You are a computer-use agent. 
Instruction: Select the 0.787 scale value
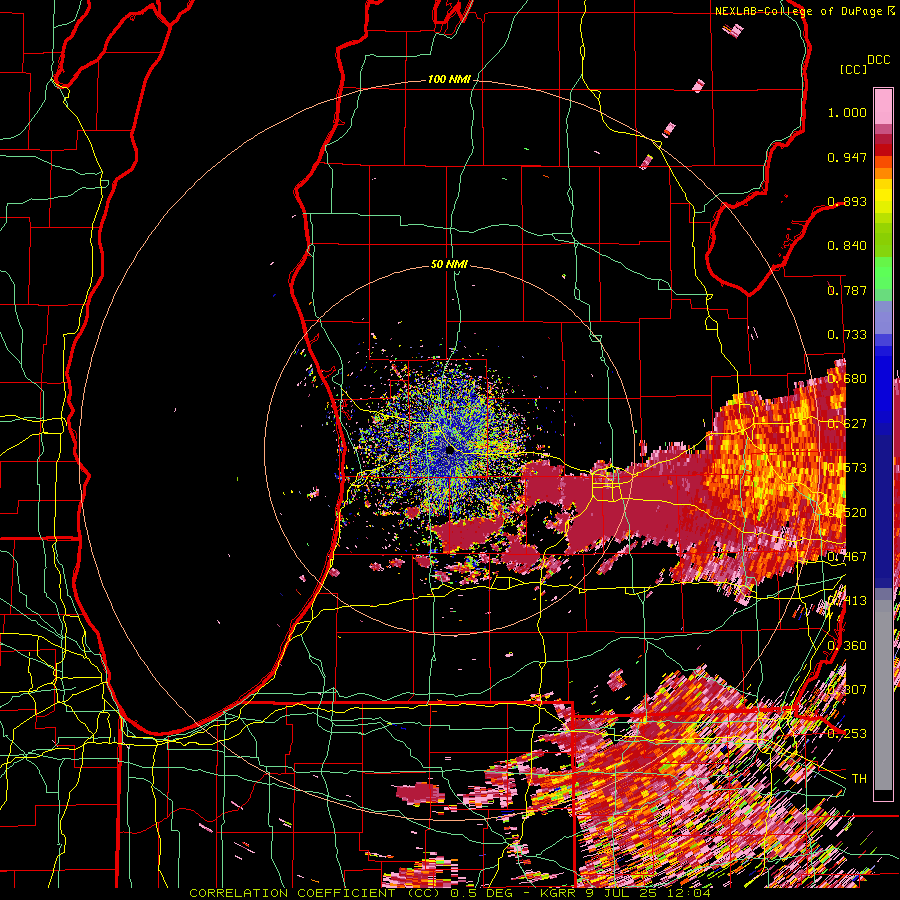point(847,290)
